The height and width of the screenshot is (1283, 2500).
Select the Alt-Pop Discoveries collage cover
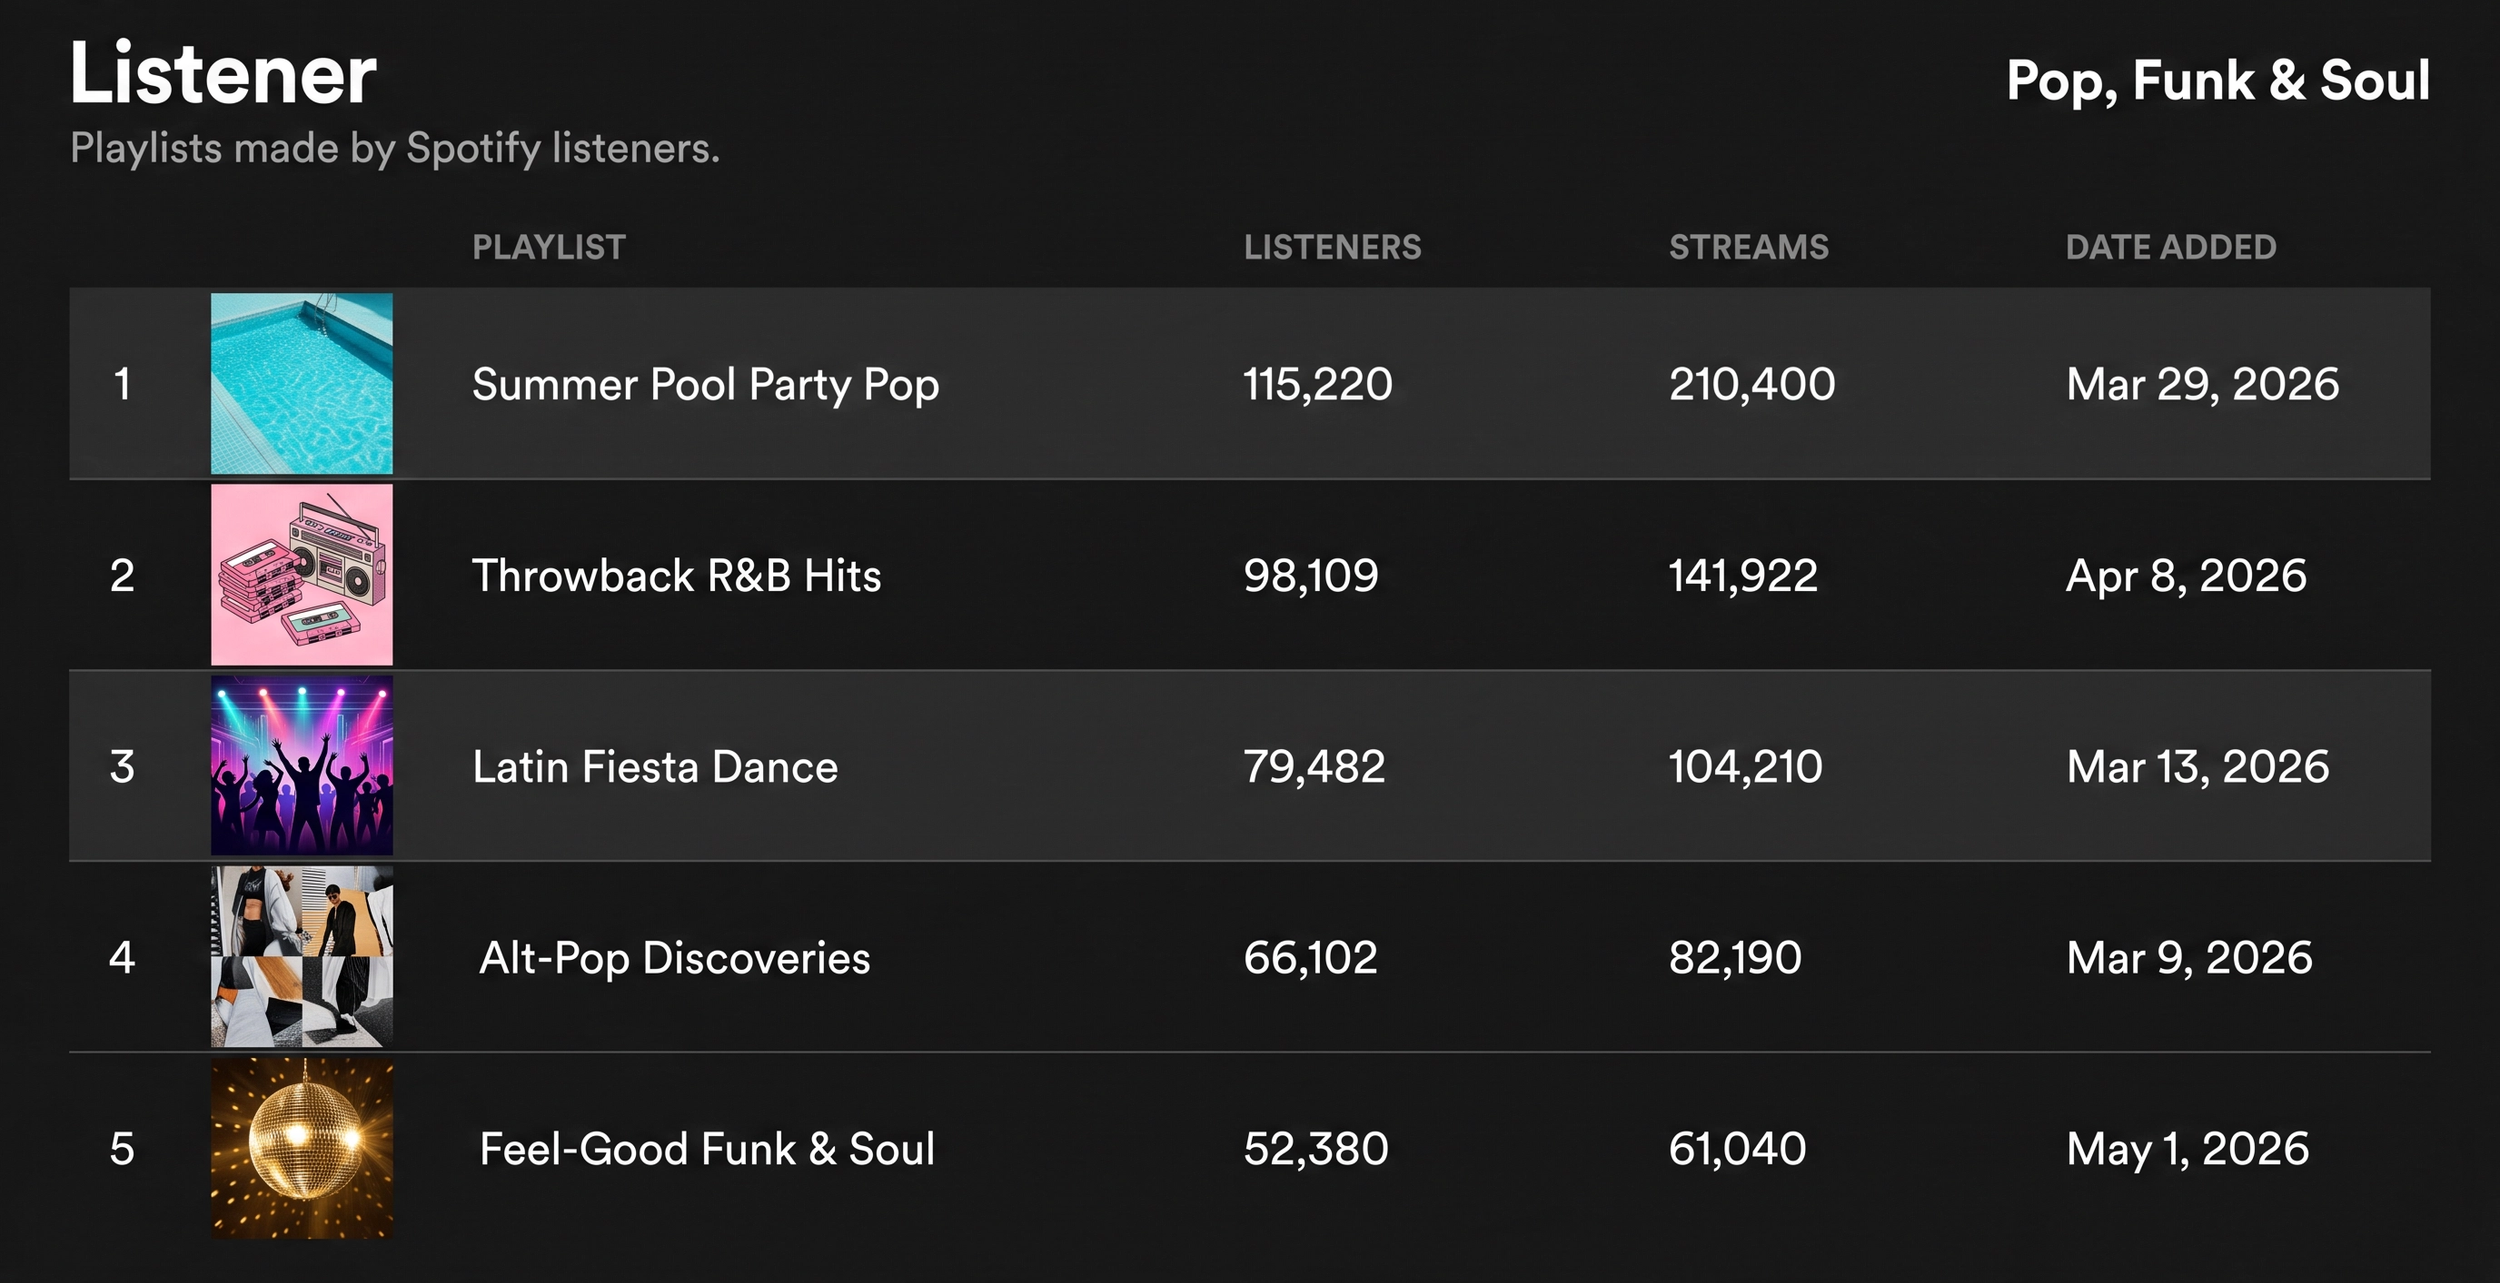[x=301, y=957]
